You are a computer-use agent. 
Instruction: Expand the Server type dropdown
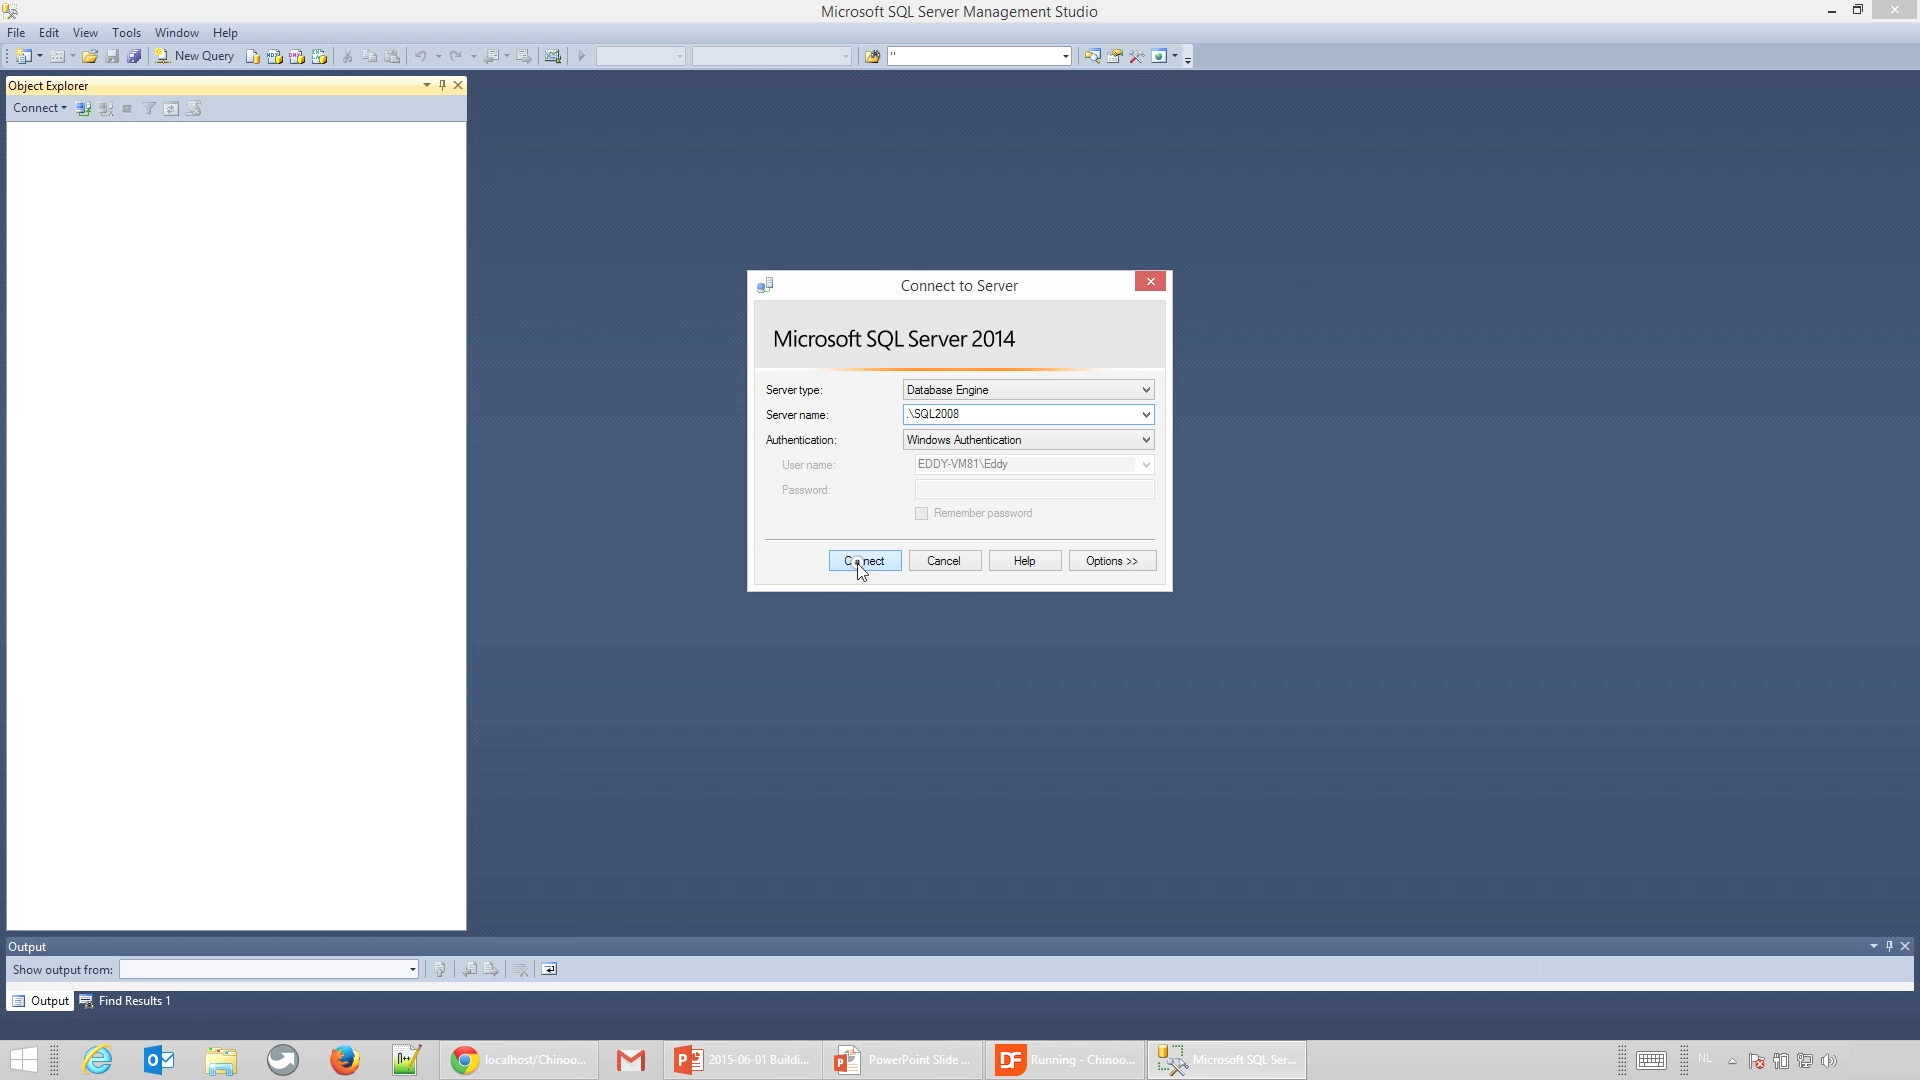coord(1146,390)
